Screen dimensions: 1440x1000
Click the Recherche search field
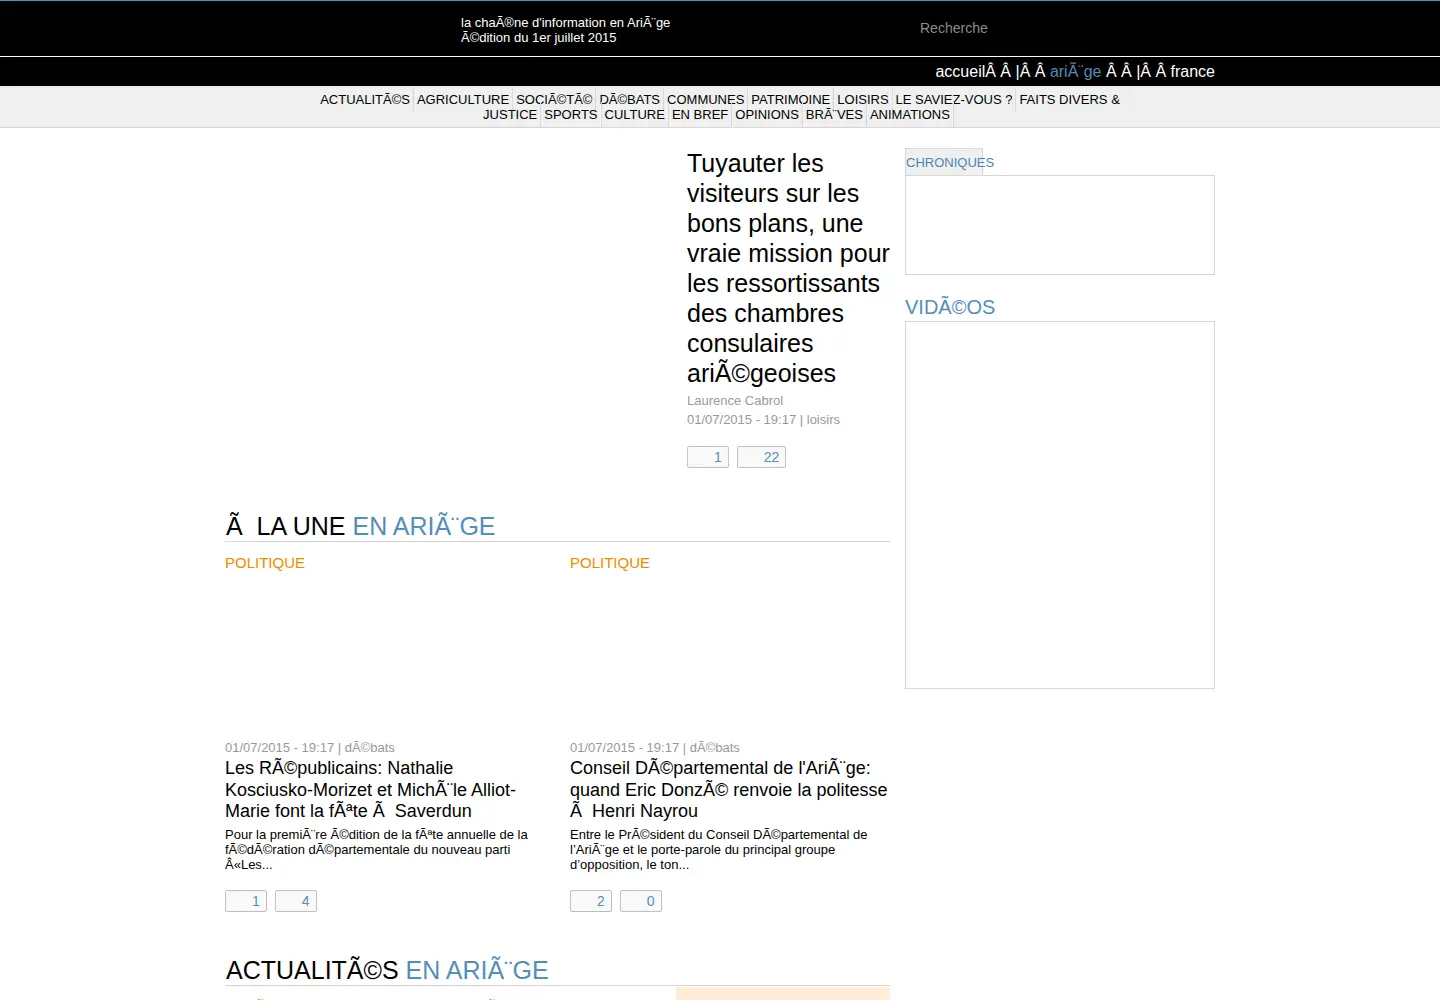1010,28
